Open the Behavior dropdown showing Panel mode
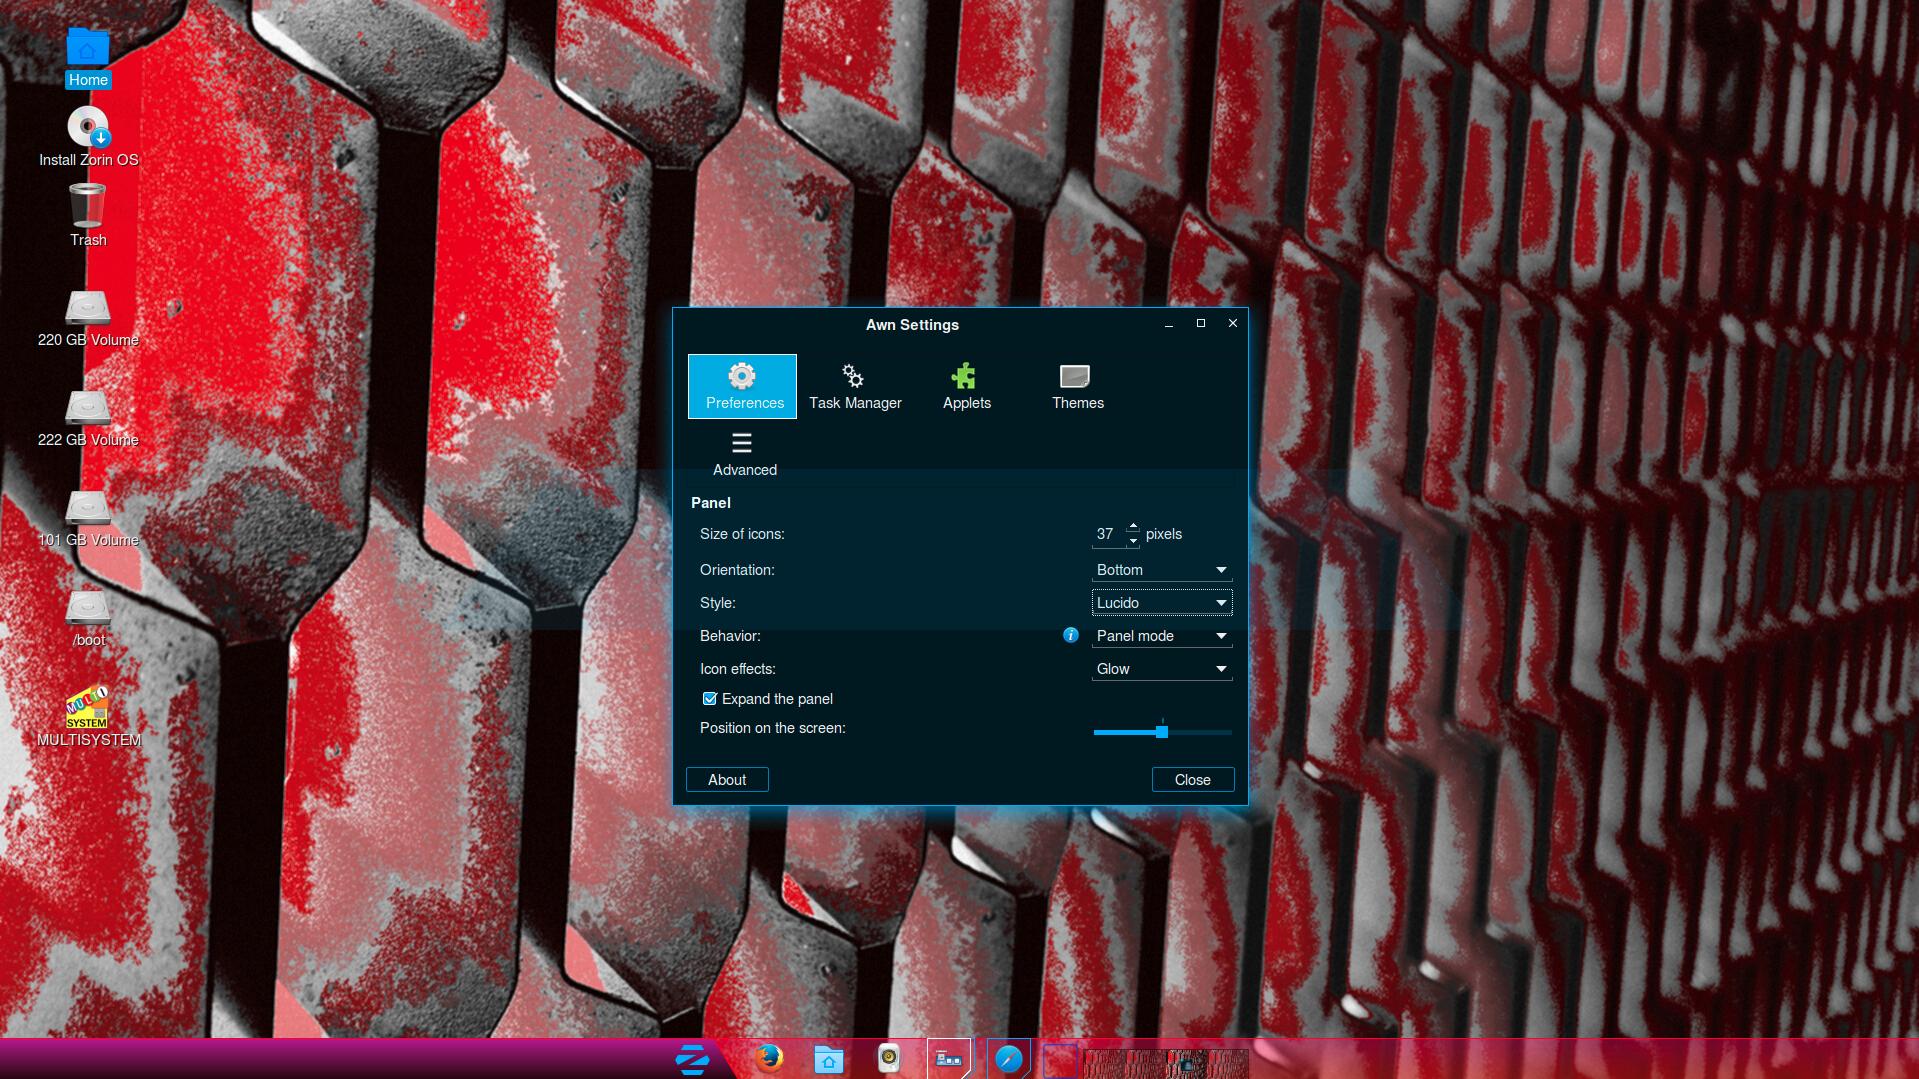This screenshot has width=1919, height=1079. tap(1161, 636)
